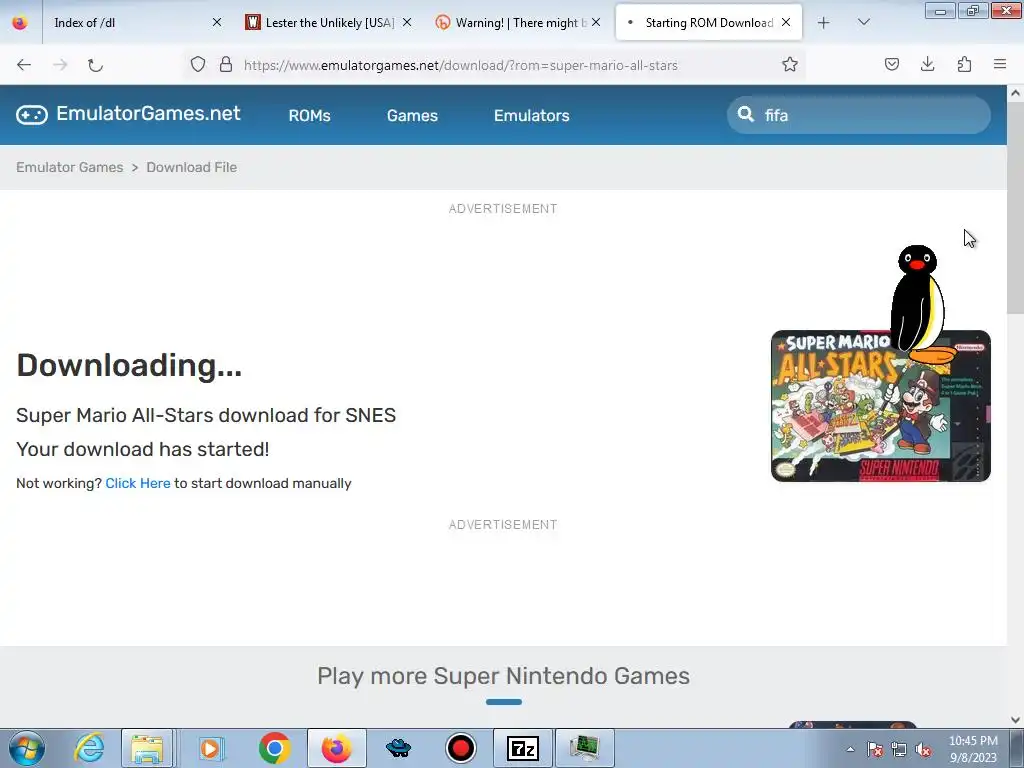Reload the current page

pyautogui.click(x=95, y=65)
